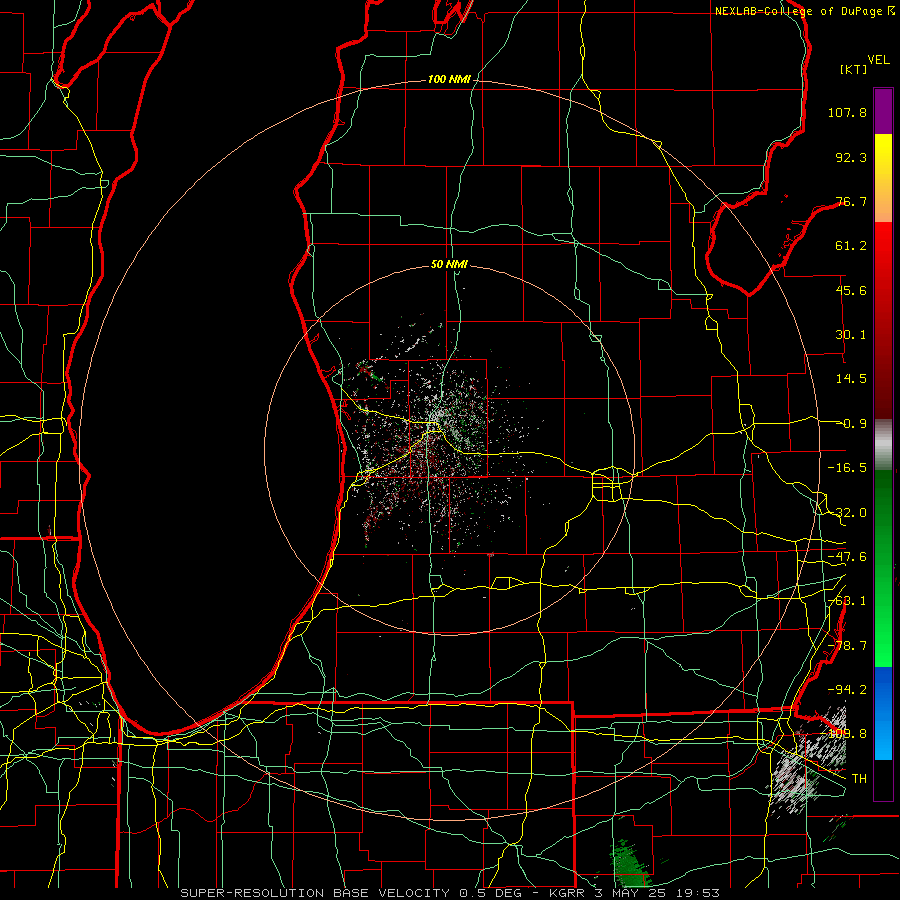Image resolution: width=900 pixels, height=900 pixels.
Task: Click the 14.5 velocity scale value
Action: pyautogui.click(x=851, y=379)
